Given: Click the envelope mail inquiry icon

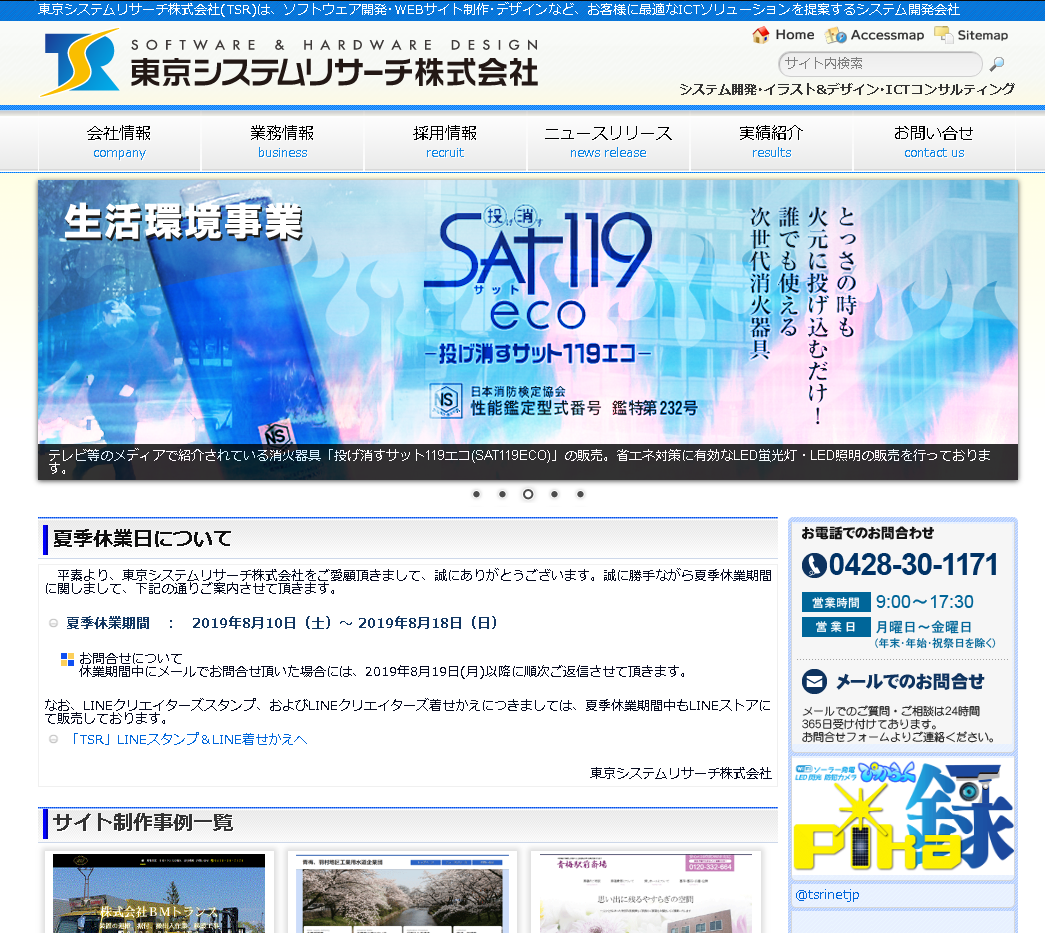Looking at the screenshot, I should [814, 681].
